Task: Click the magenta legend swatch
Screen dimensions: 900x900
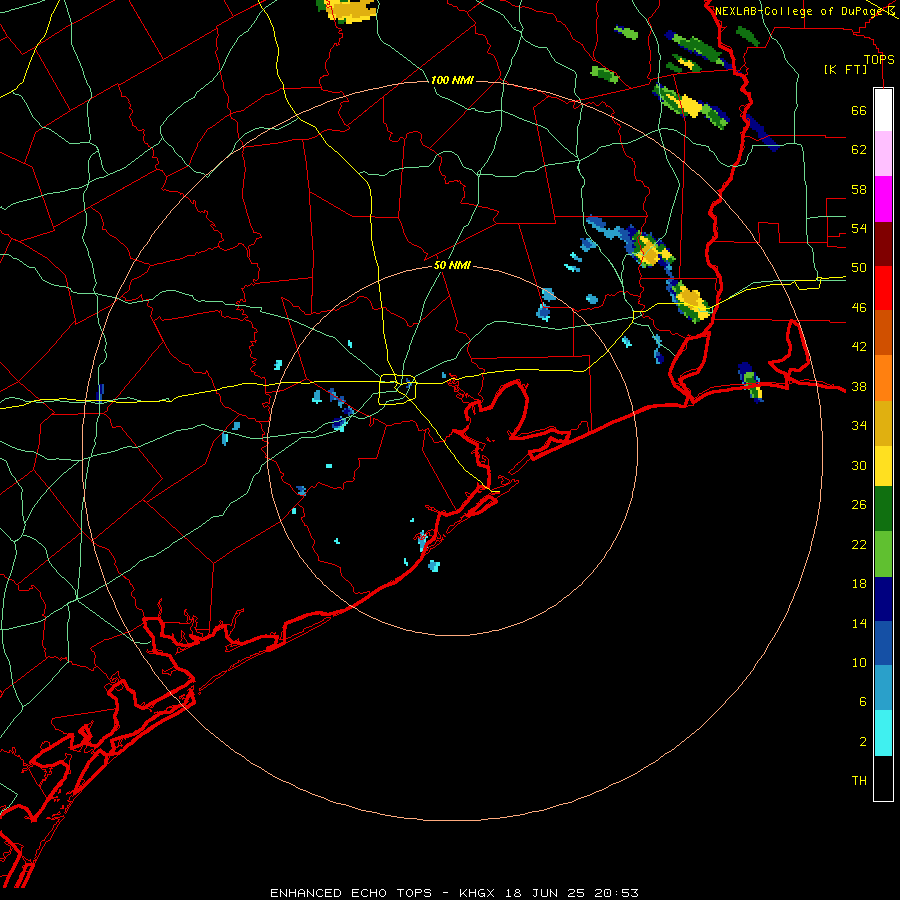Action: click(883, 199)
